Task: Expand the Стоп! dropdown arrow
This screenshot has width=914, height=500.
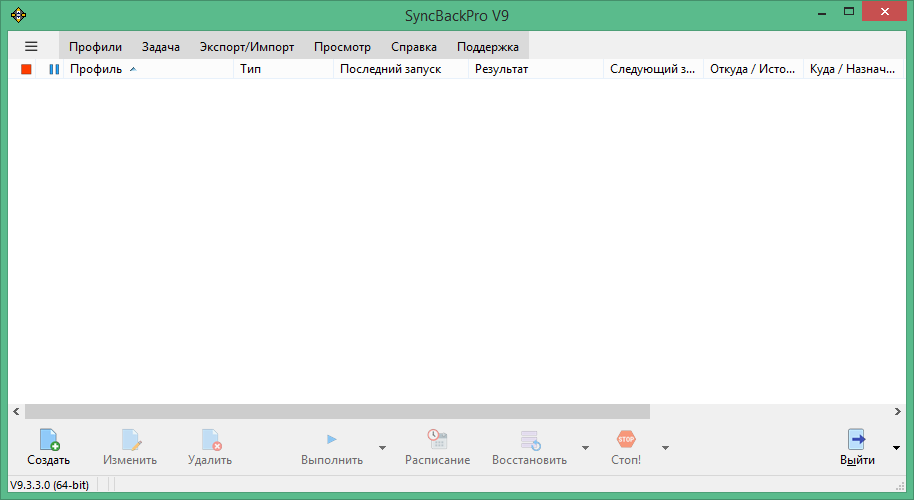Action: [x=665, y=448]
